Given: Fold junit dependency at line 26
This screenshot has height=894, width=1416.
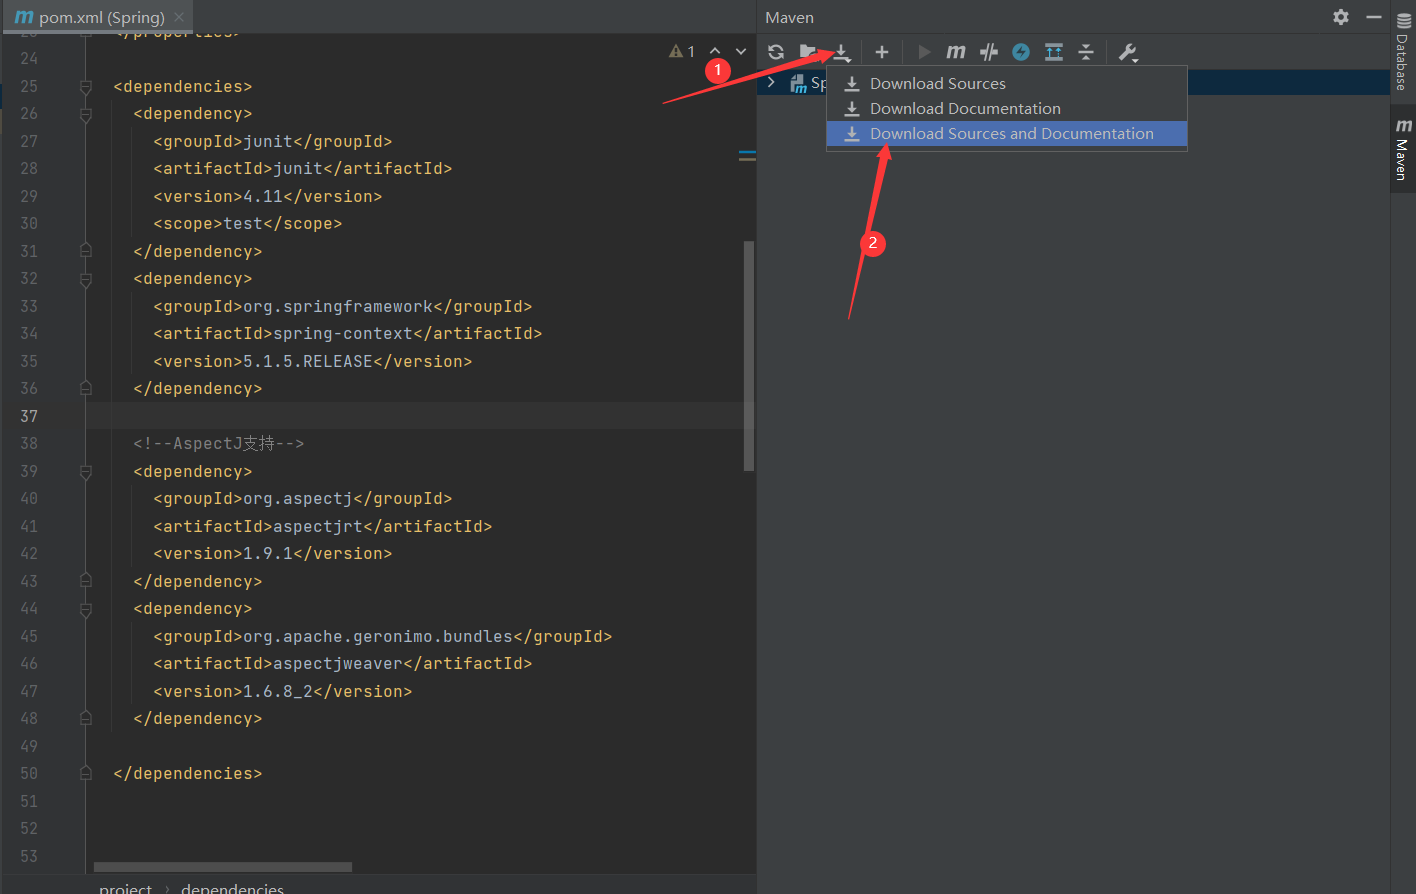Looking at the screenshot, I should coord(86,114).
